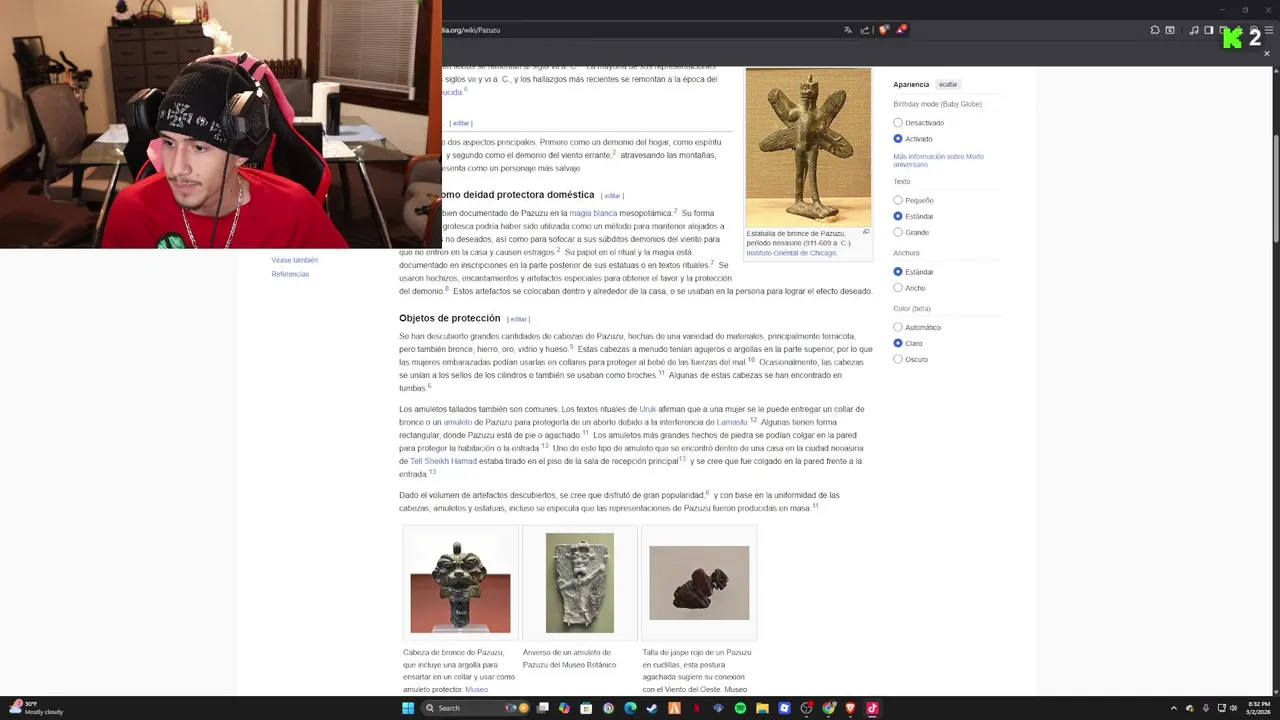This screenshot has height=720, width=1280.
Task: Click ocultar button in Apariencia panel
Action: point(948,85)
